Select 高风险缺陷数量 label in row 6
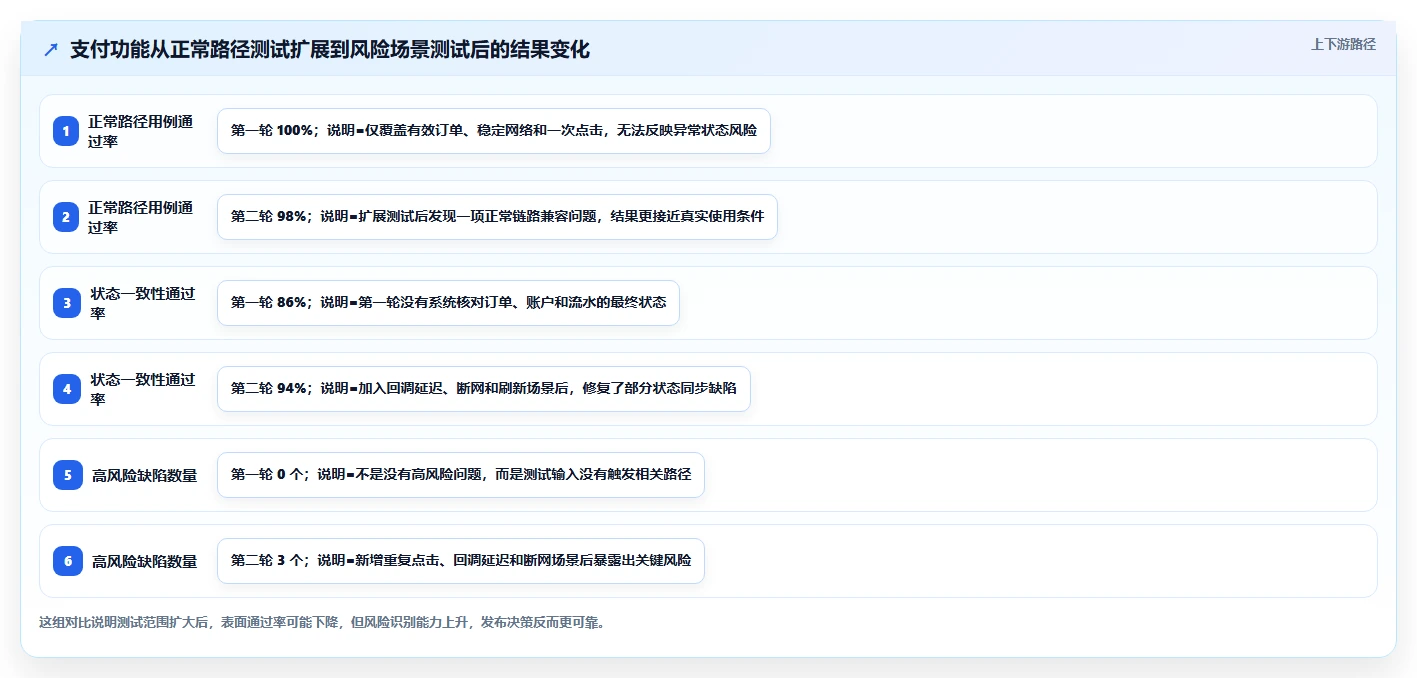 [x=144, y=562]
